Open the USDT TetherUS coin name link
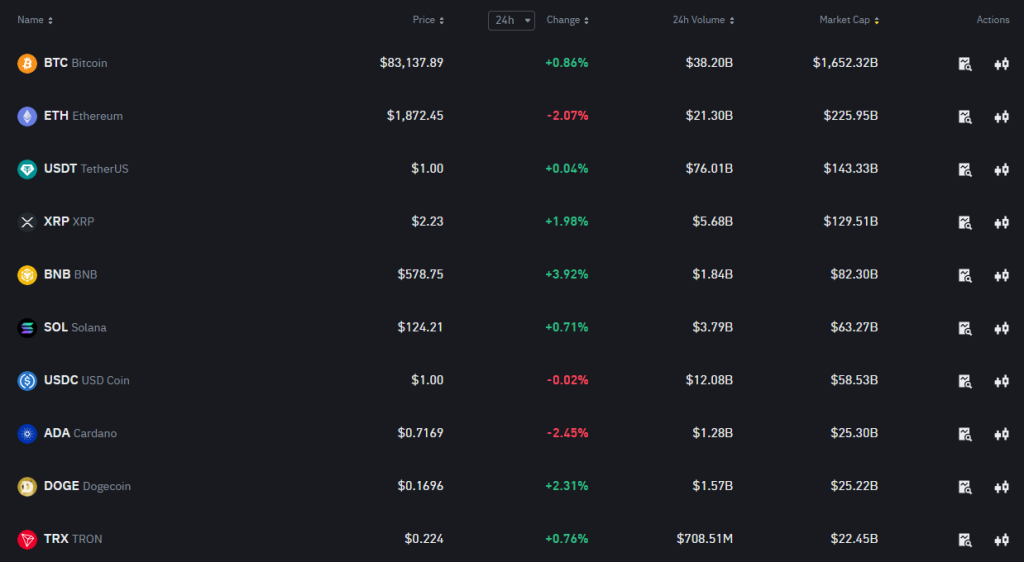1024x562 pixels. point(86,169)
